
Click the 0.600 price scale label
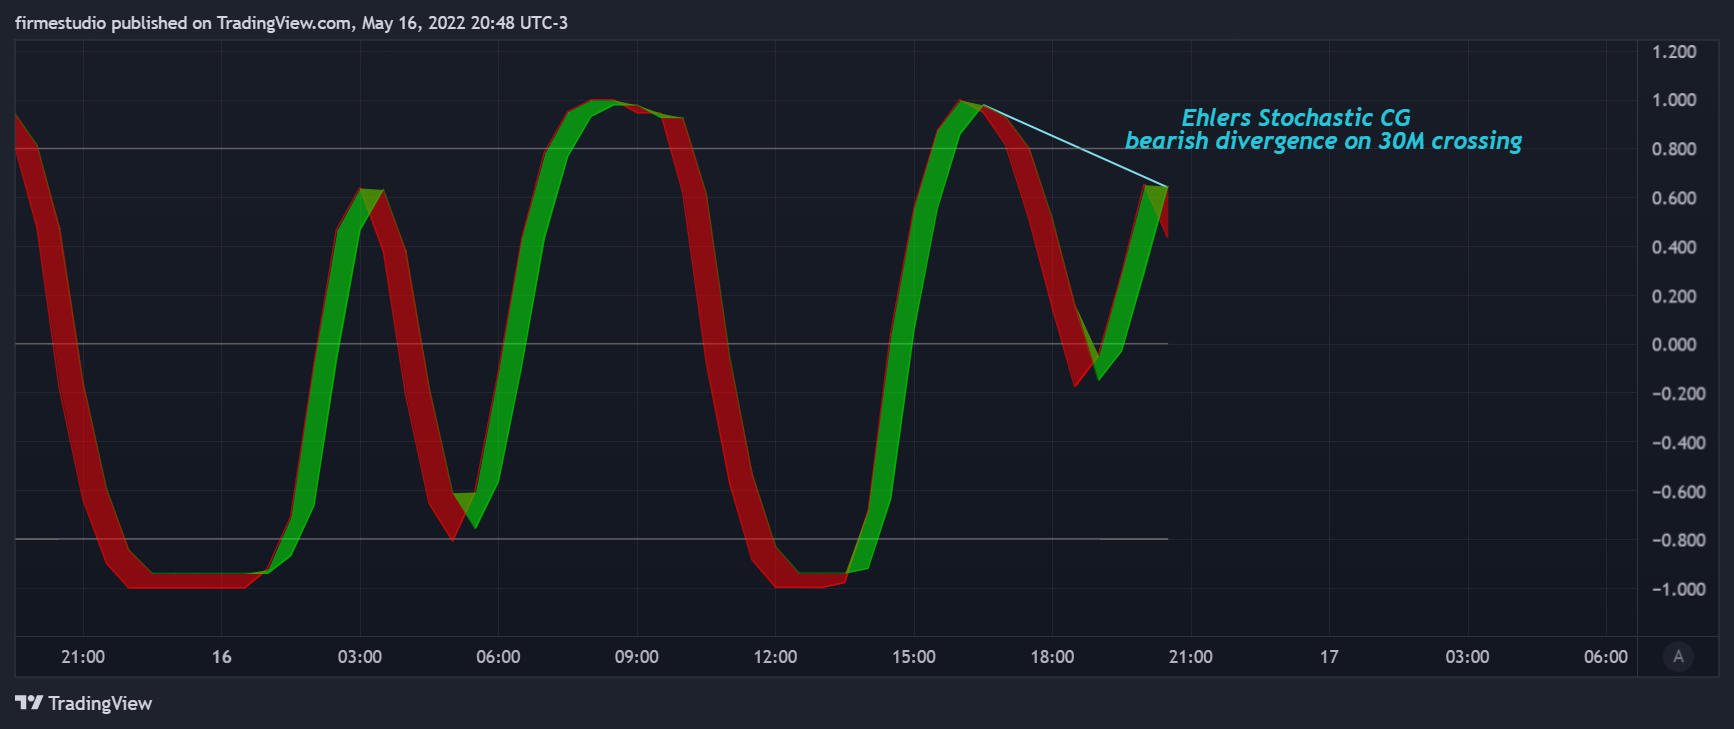(x=1674, y=198)
